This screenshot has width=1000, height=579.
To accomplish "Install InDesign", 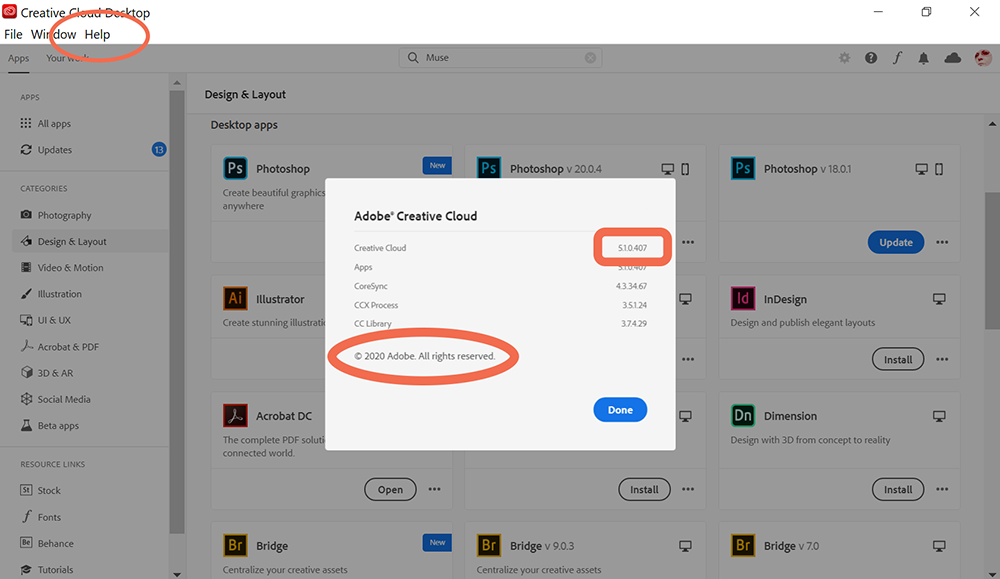I will pyautogui.click(x=897, y=359).
